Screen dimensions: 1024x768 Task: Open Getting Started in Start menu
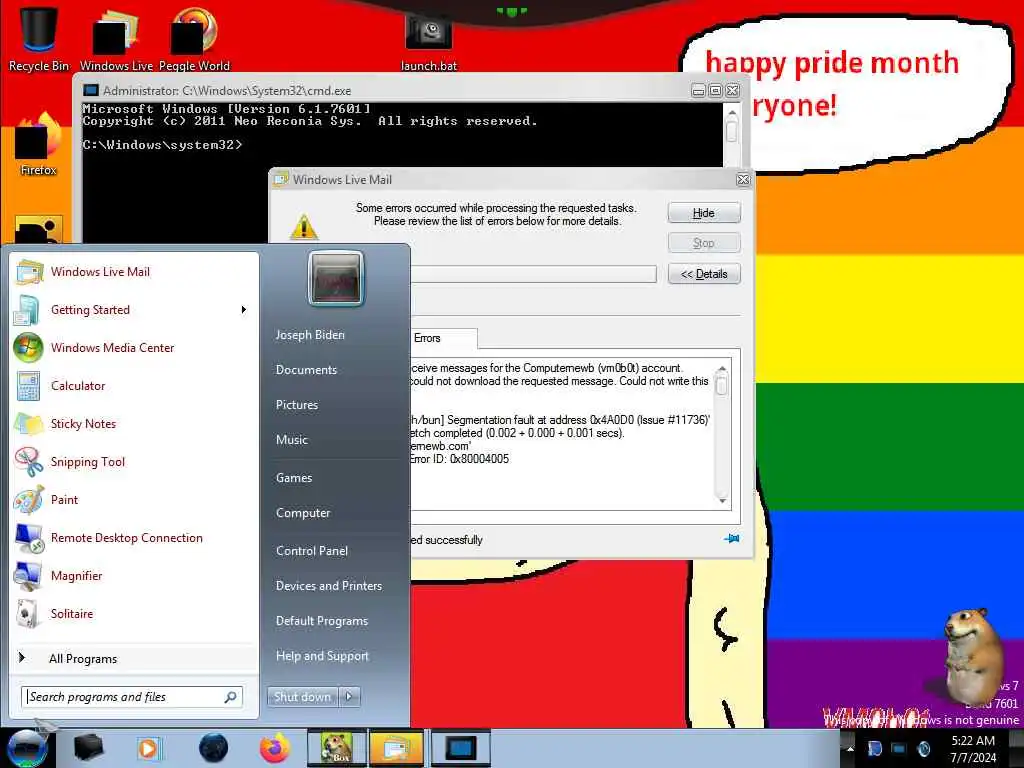tap(134, 310)
